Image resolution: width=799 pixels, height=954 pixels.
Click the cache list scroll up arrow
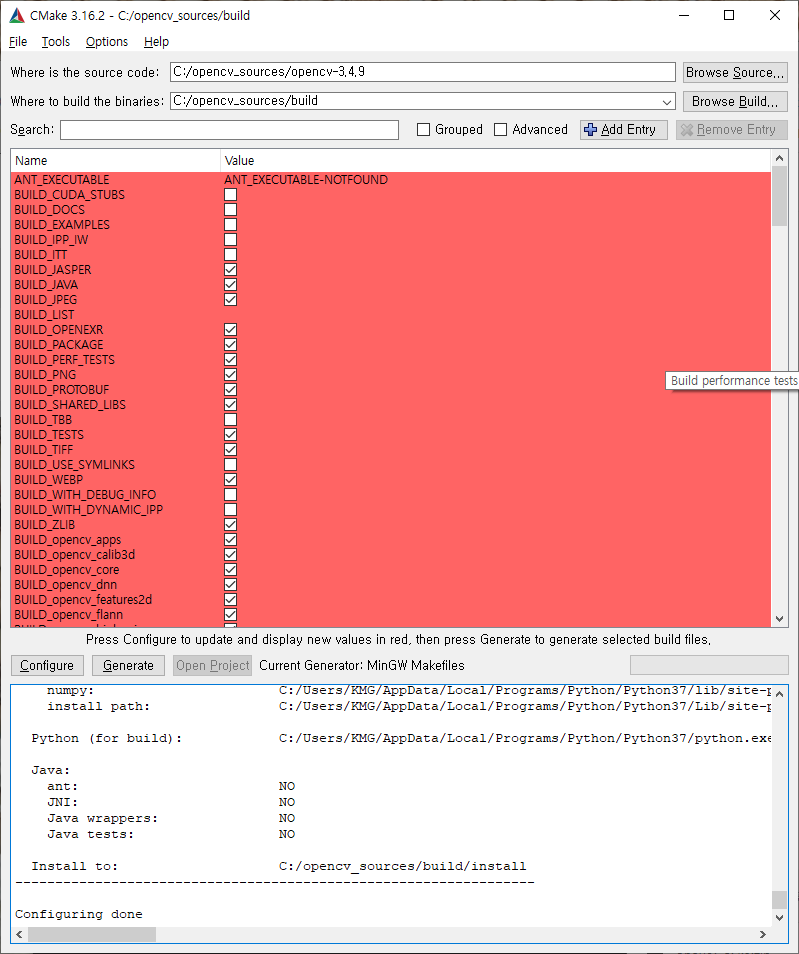coord(779,158)
